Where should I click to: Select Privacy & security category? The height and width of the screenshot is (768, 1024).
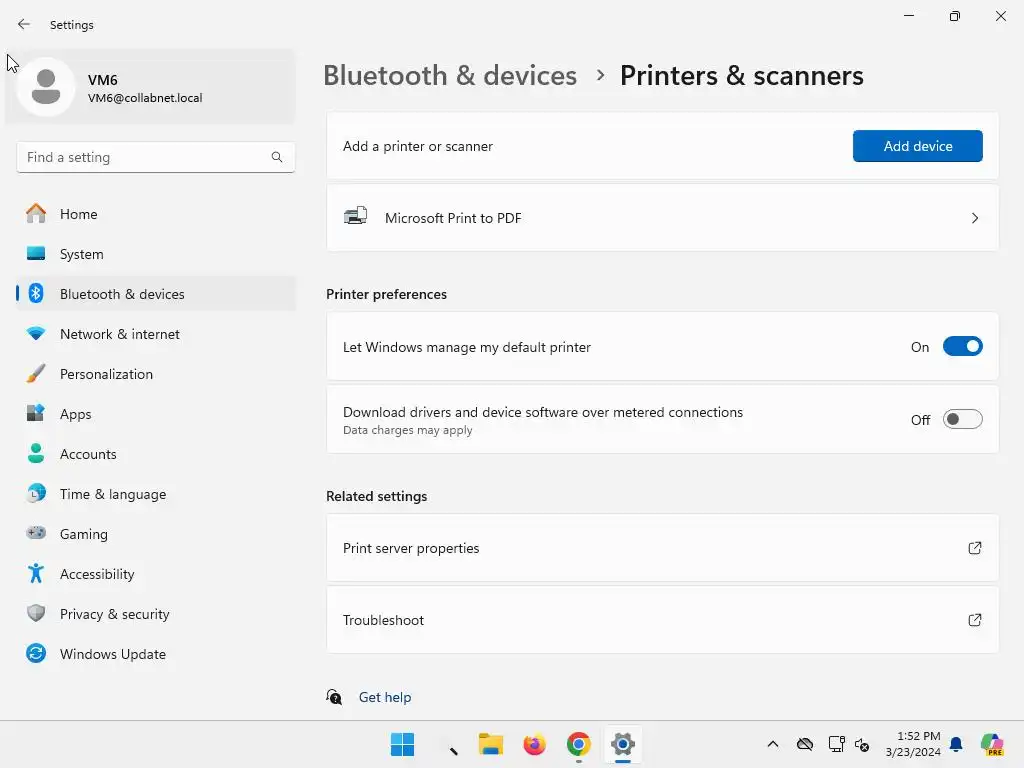[x=156, y=613]
